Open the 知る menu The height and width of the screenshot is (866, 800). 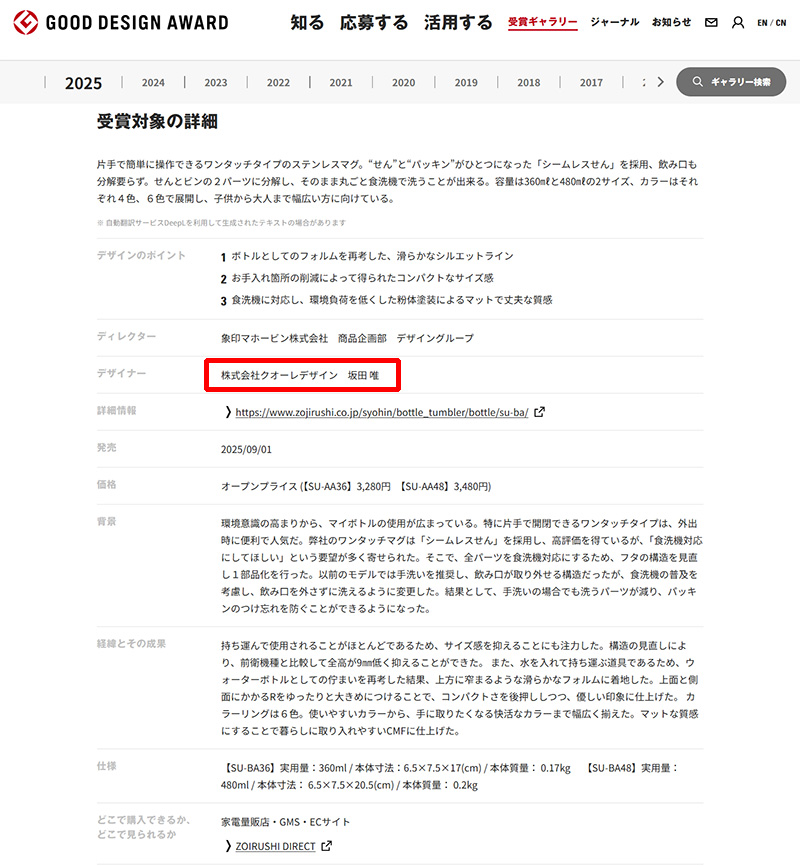pyautogui.click(x=307, y=22)
